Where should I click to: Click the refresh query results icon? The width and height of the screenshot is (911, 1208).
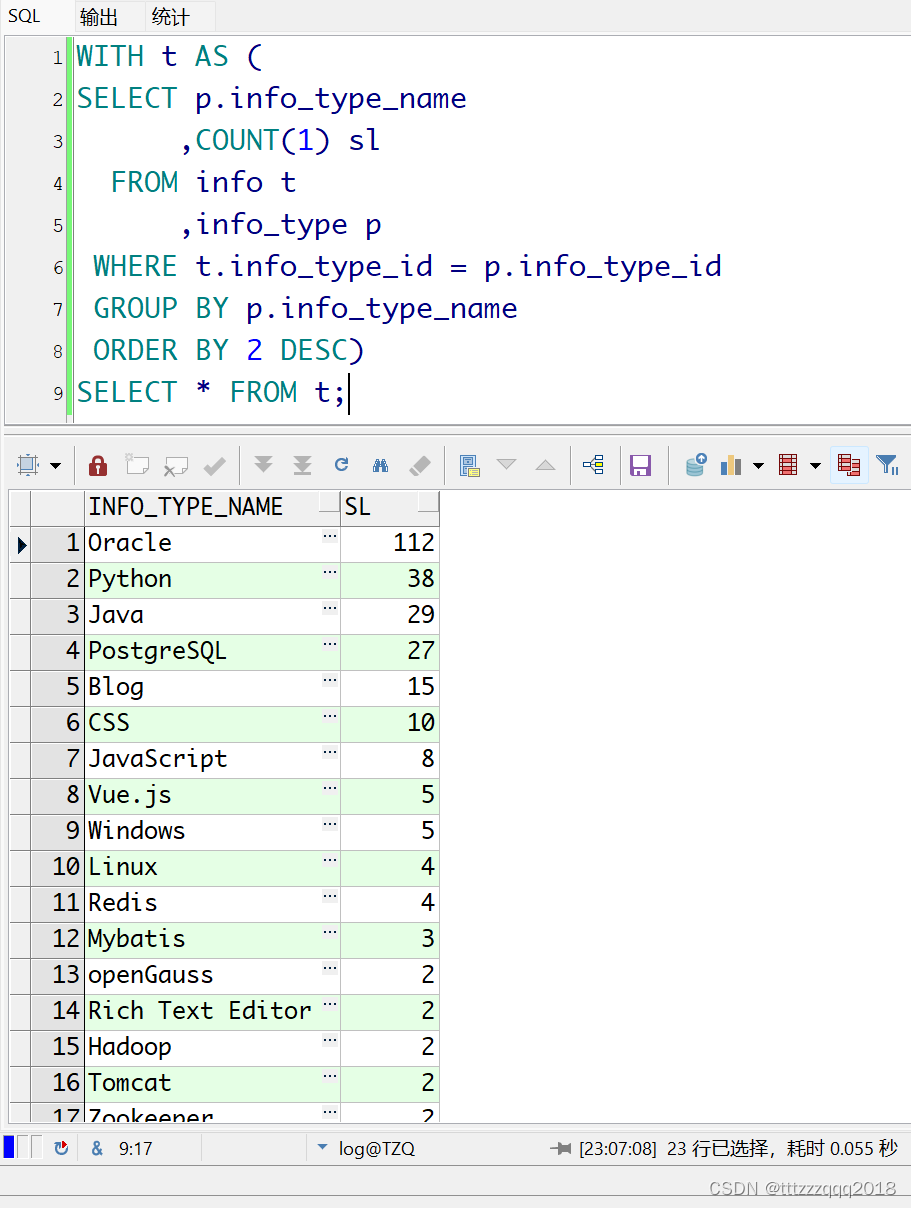click(x=341, y=465)
